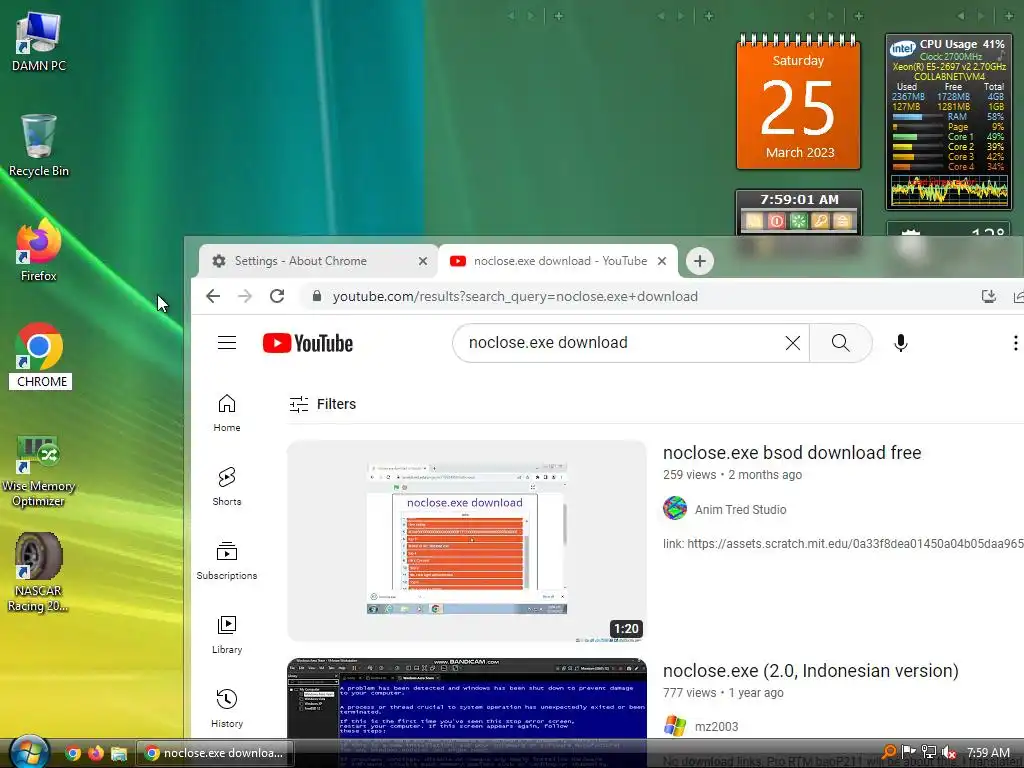The width and height of the screenshot is (1024, 768).
Task: Switch to the Settings - About Chrome tab
Action: (x=318, y=261)
